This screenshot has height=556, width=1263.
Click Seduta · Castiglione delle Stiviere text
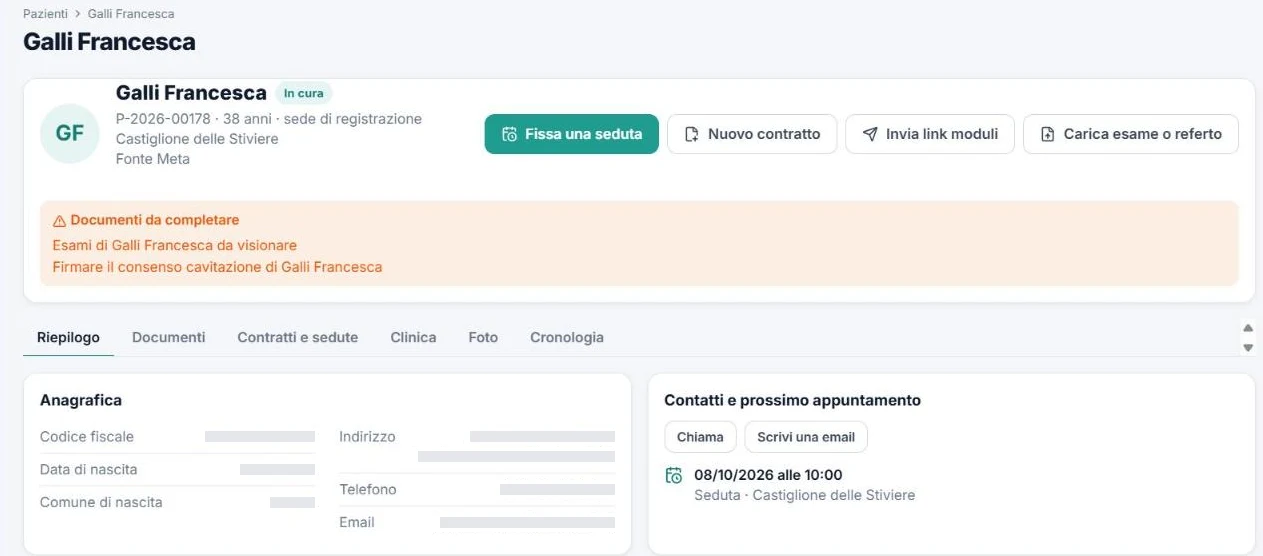pyautogui.click(x=804, y=495)
